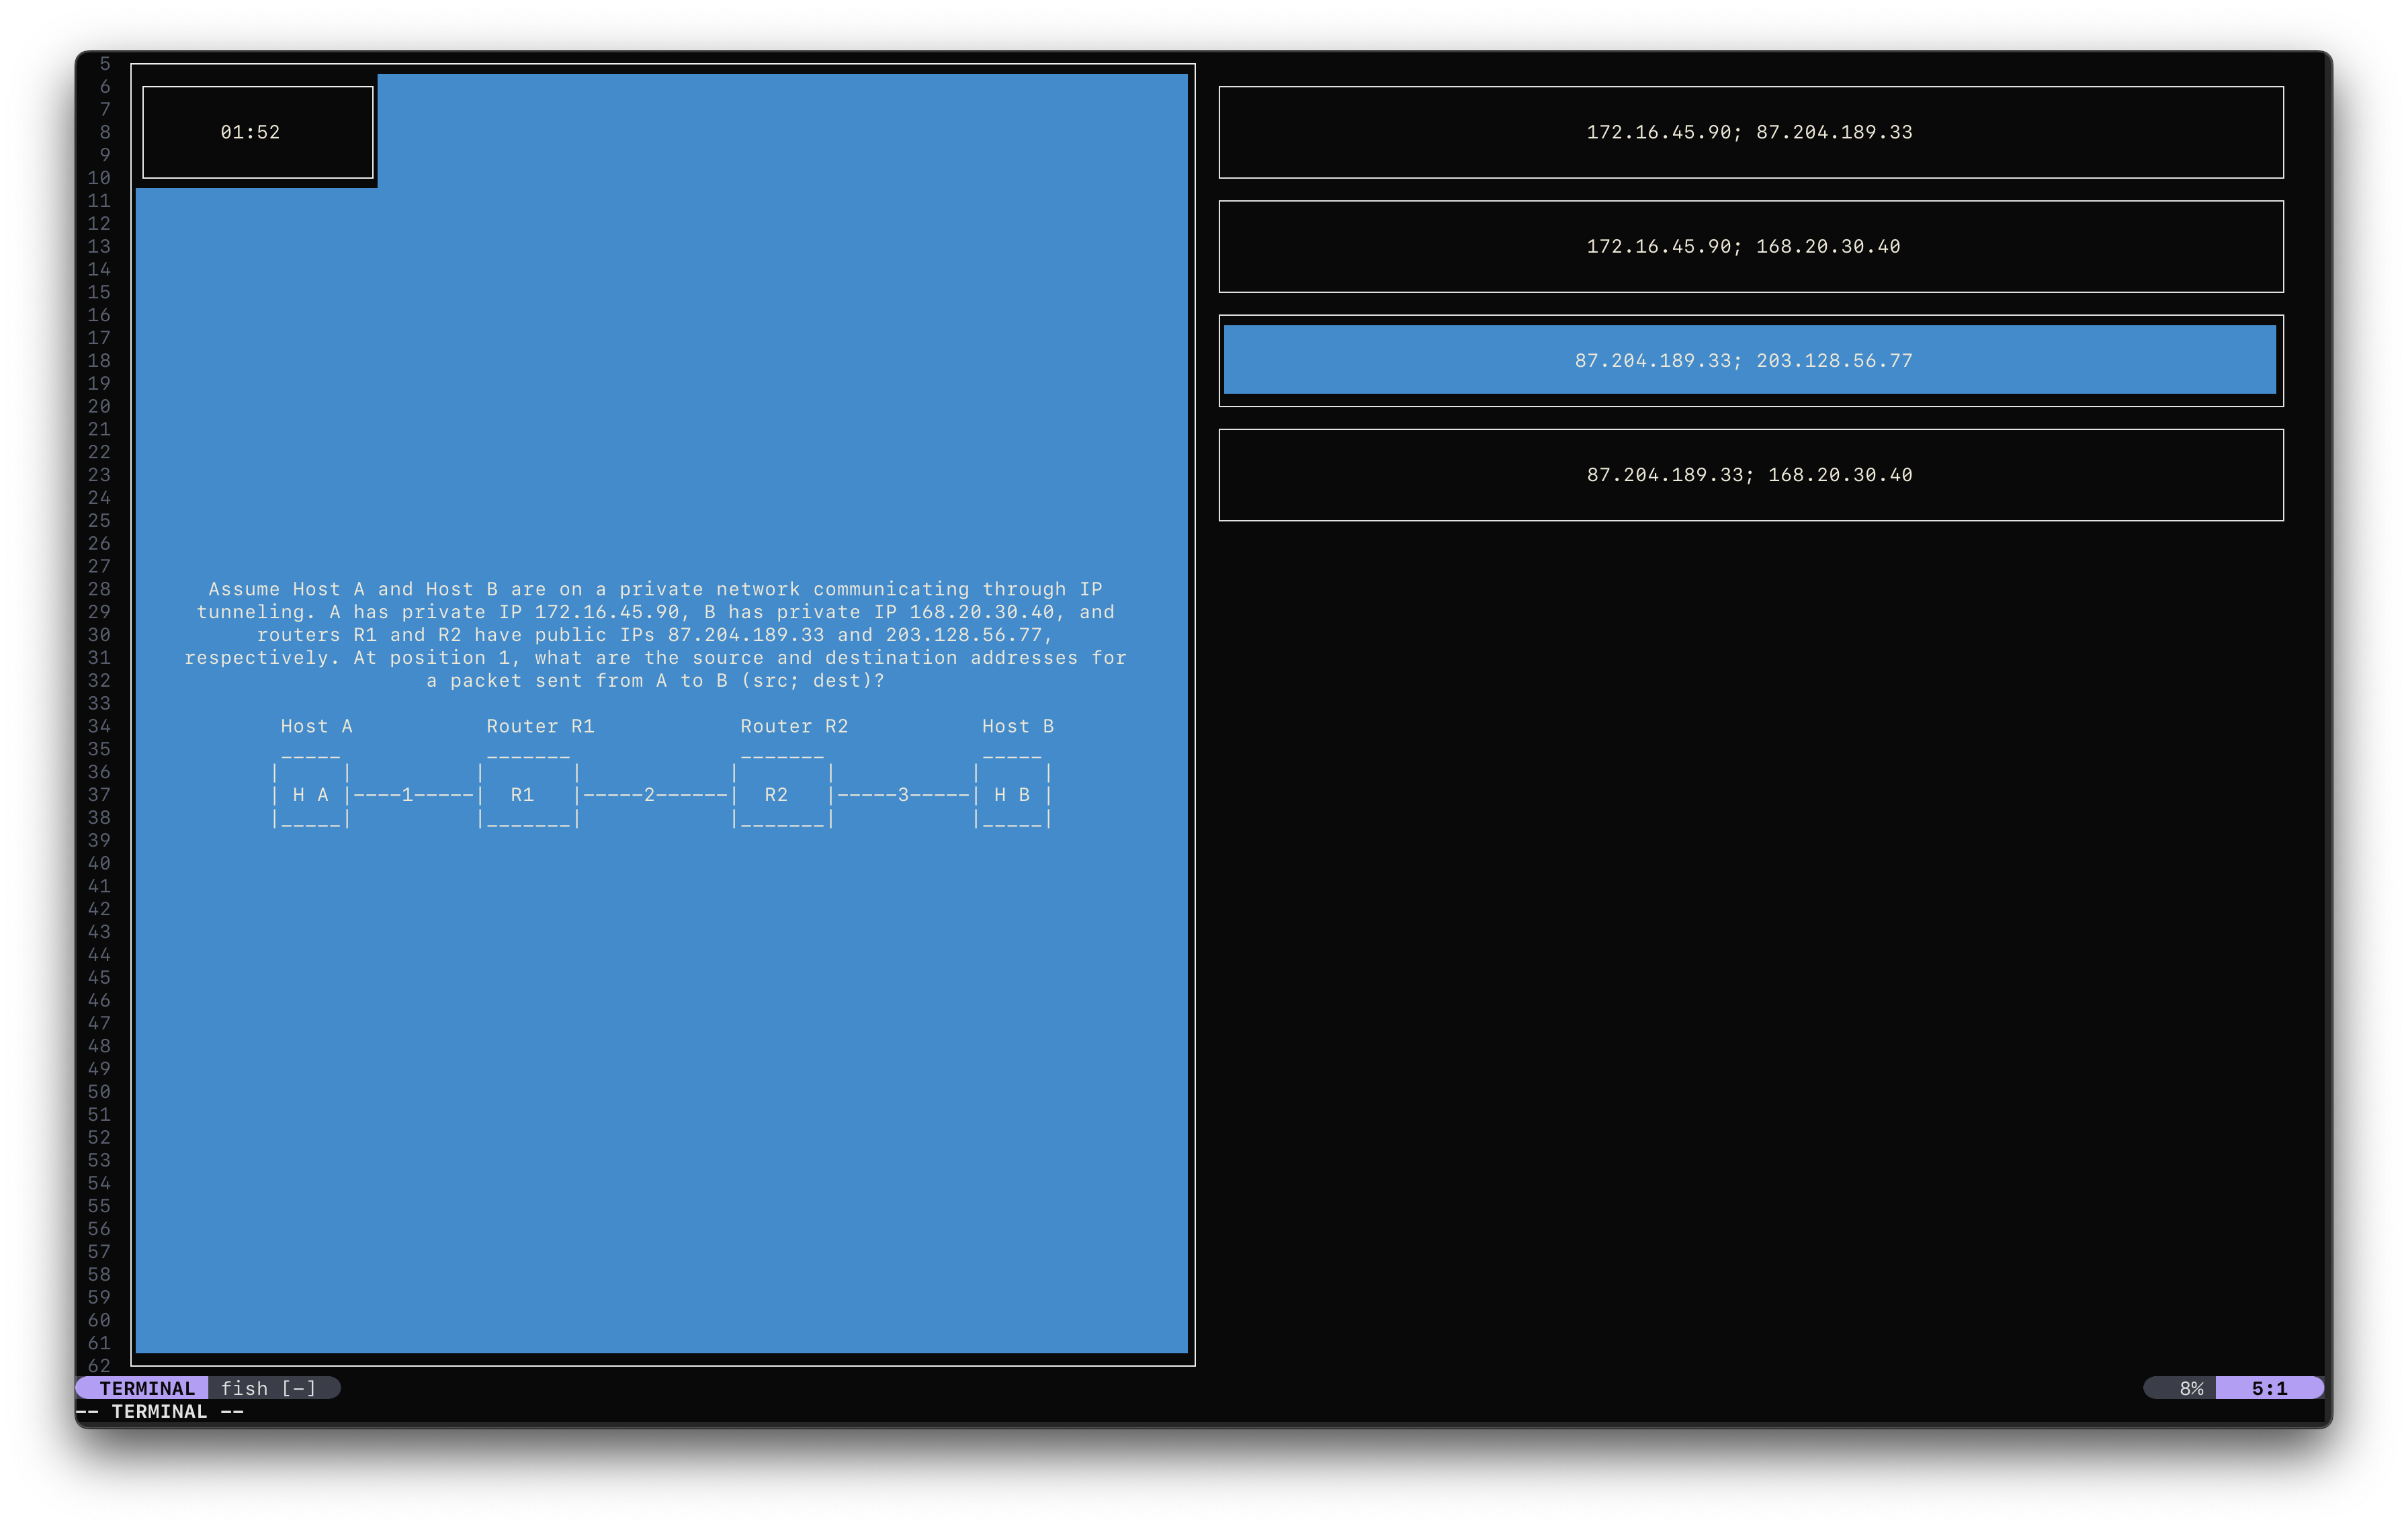Click the H A host box in diagram
Image resolution: width=2408 pixels, height=1528 pixels.
point(311,795)
